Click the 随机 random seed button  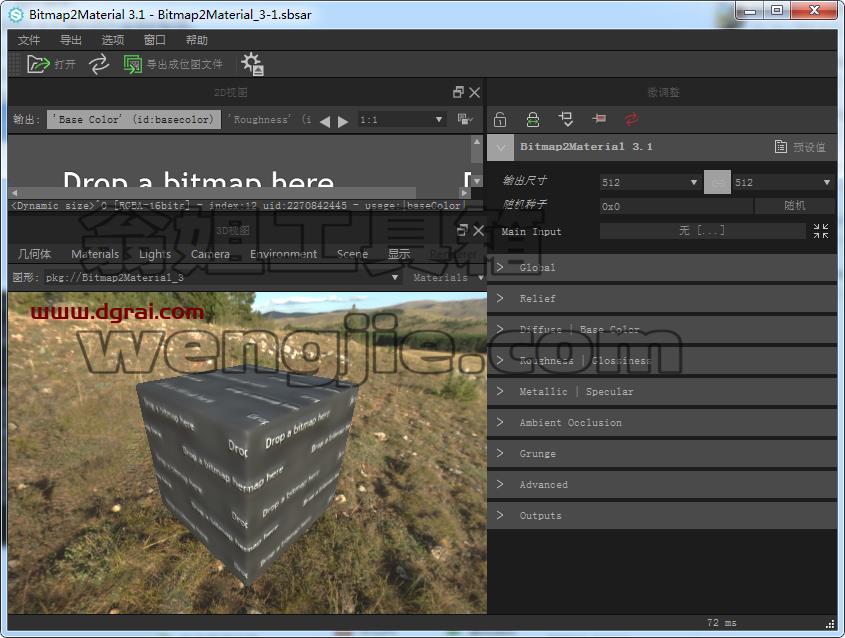point(795,206)
